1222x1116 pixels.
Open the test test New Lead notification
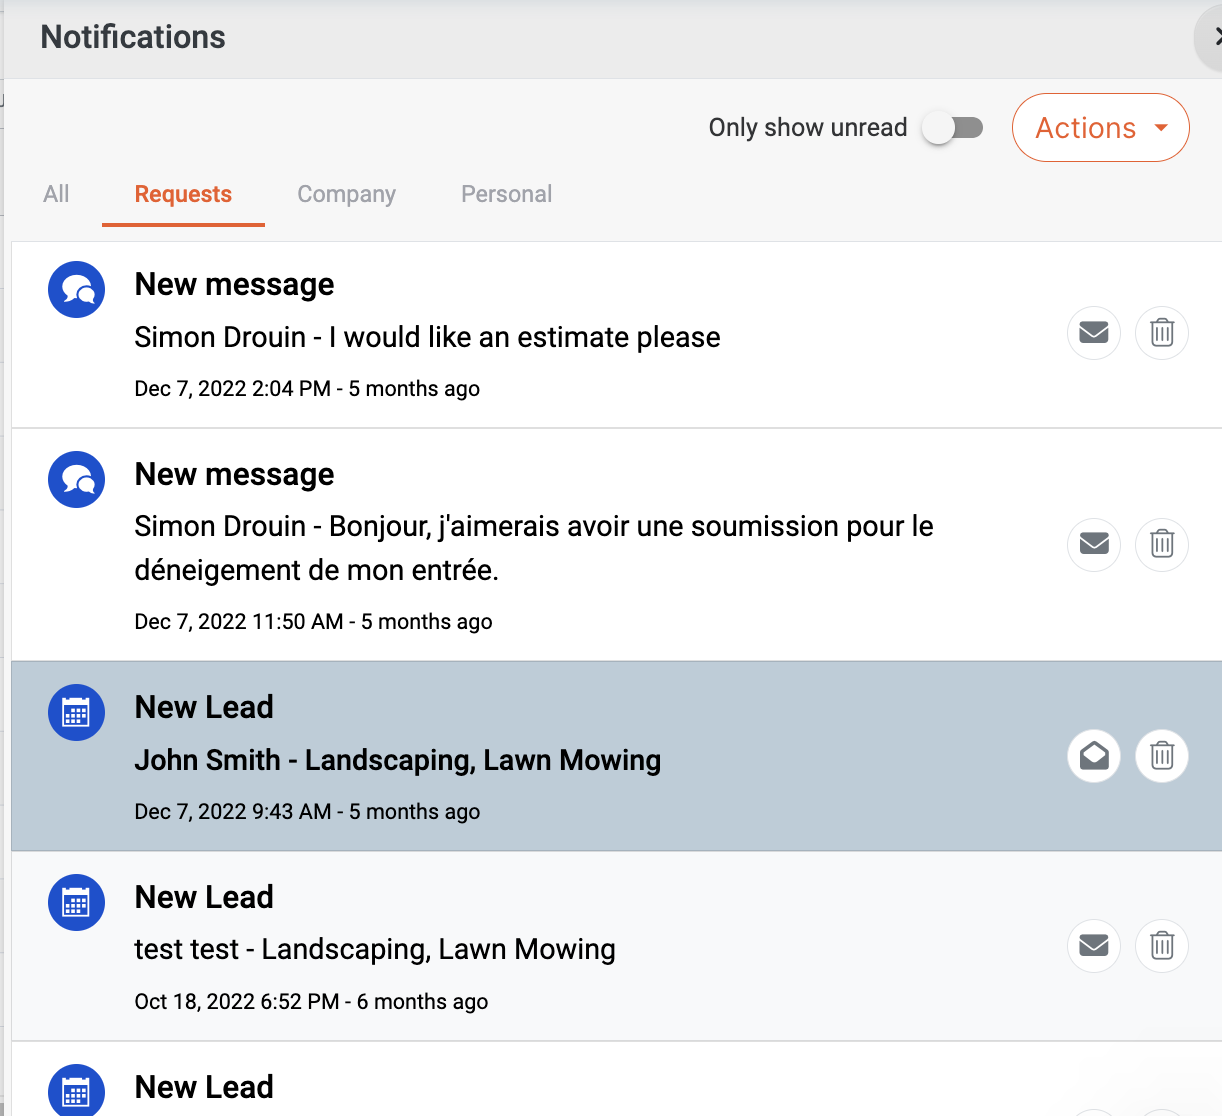tap(375, 949)
